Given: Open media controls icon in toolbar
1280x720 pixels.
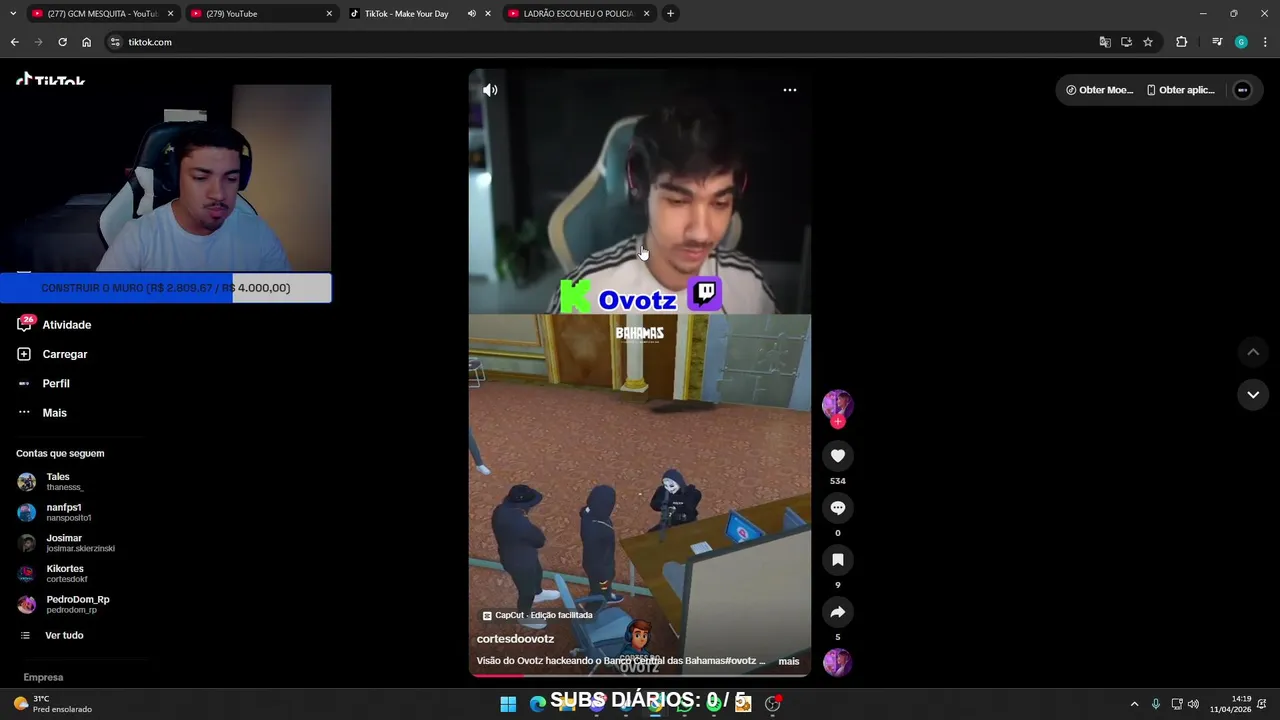Looking at the screenshot, I should pos(1217,42).
